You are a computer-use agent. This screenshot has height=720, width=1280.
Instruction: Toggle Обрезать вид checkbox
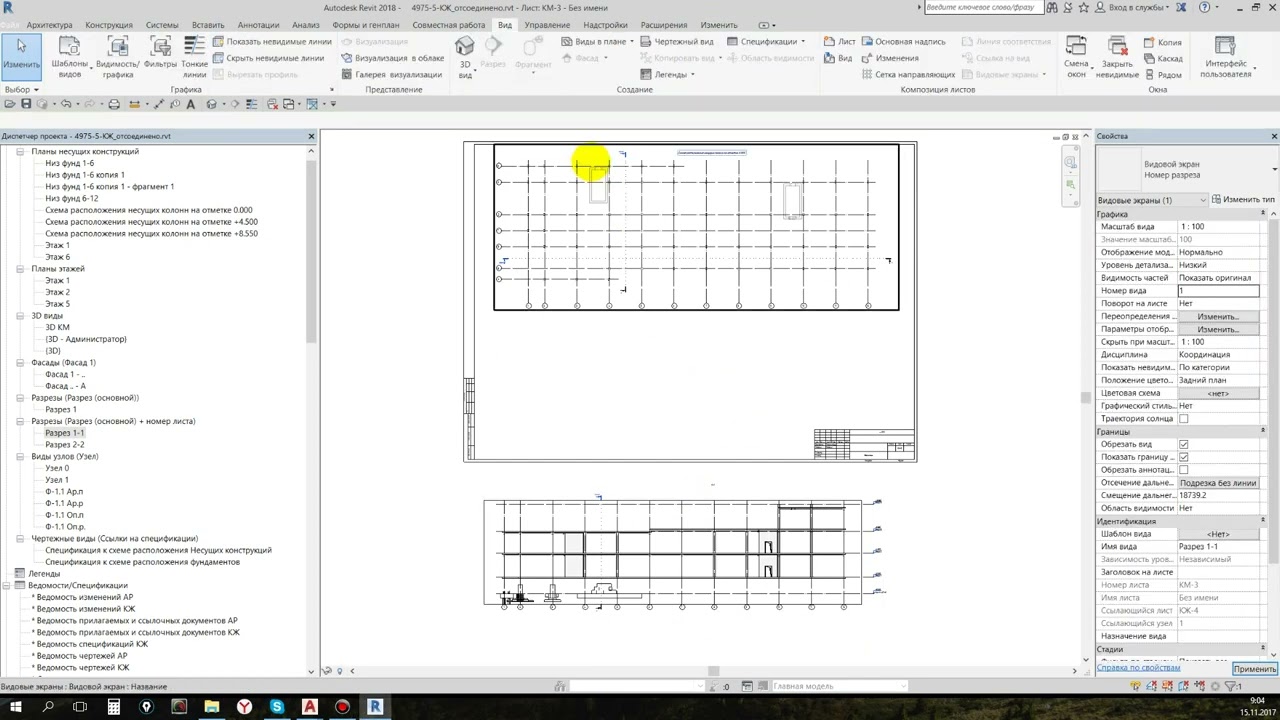(x=1184, y=444)
